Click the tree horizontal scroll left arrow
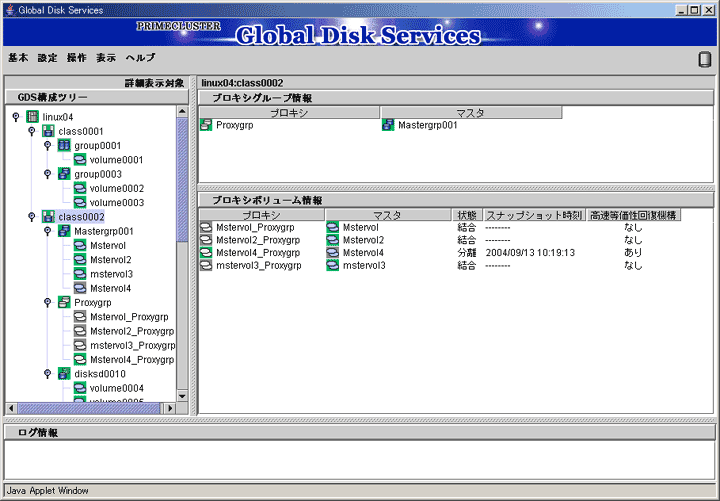720x501 pixels. pos(11,408)
